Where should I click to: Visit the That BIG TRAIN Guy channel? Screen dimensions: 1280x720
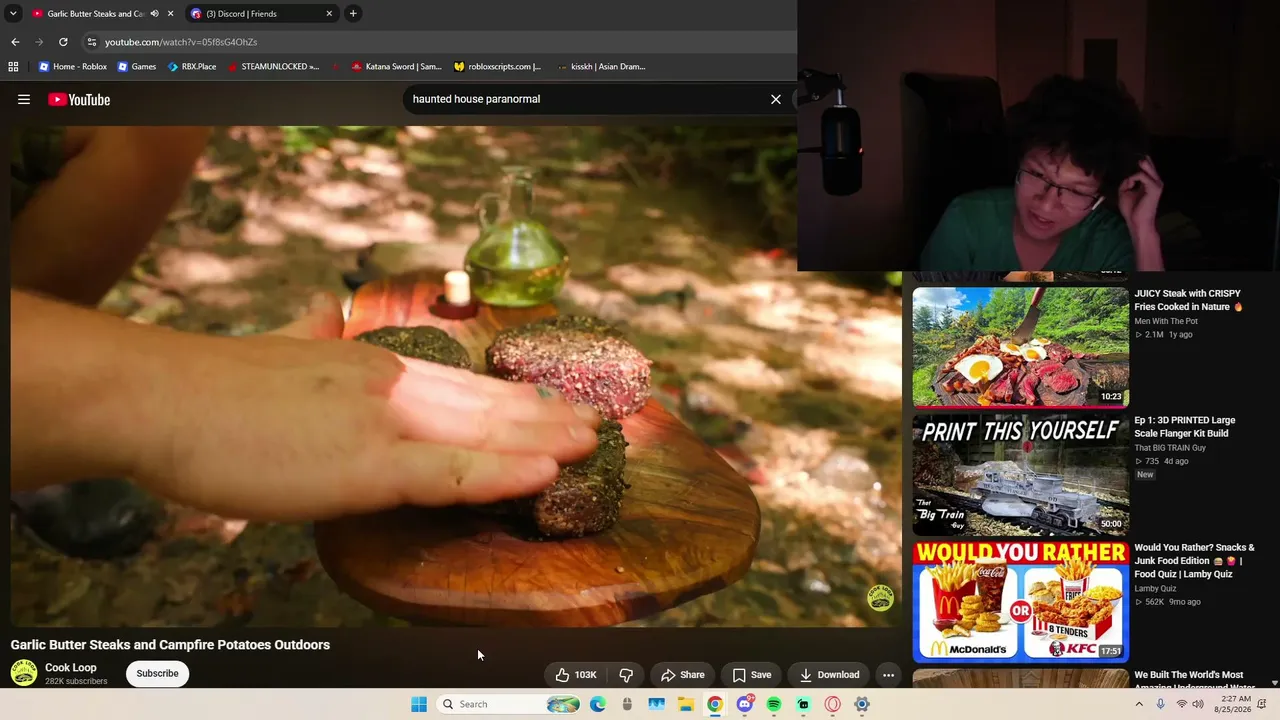pos(1170,448)
